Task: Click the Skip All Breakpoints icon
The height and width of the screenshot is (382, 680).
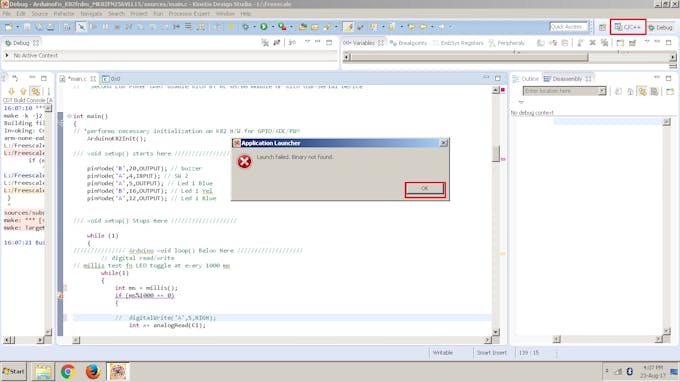Action: click(x=81, y=27)
